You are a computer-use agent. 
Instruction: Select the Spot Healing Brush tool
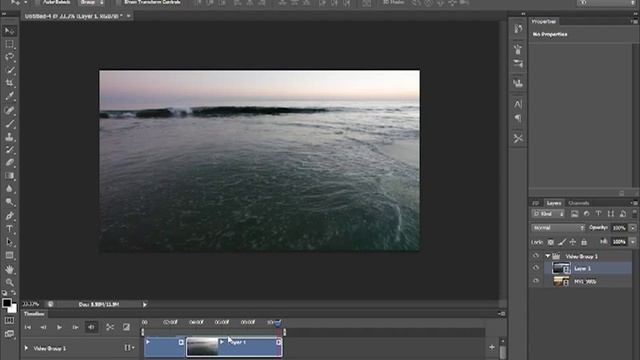coord(9,110)
